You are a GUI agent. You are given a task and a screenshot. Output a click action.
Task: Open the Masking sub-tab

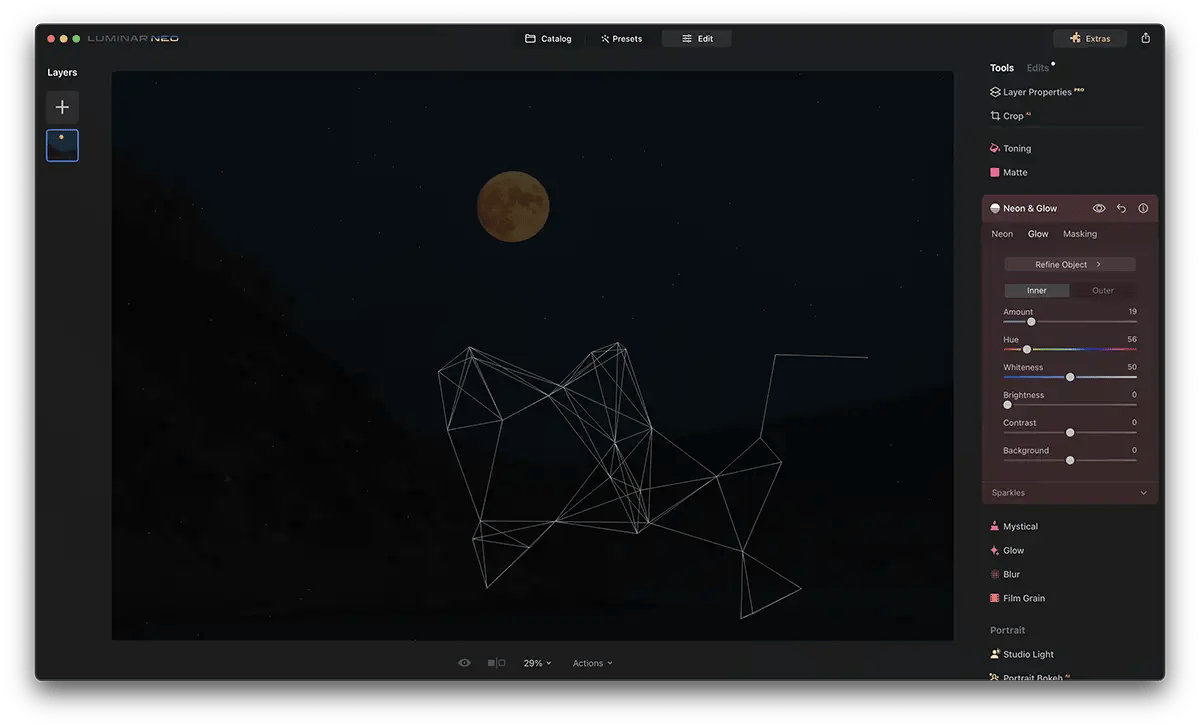[1080, 234]
